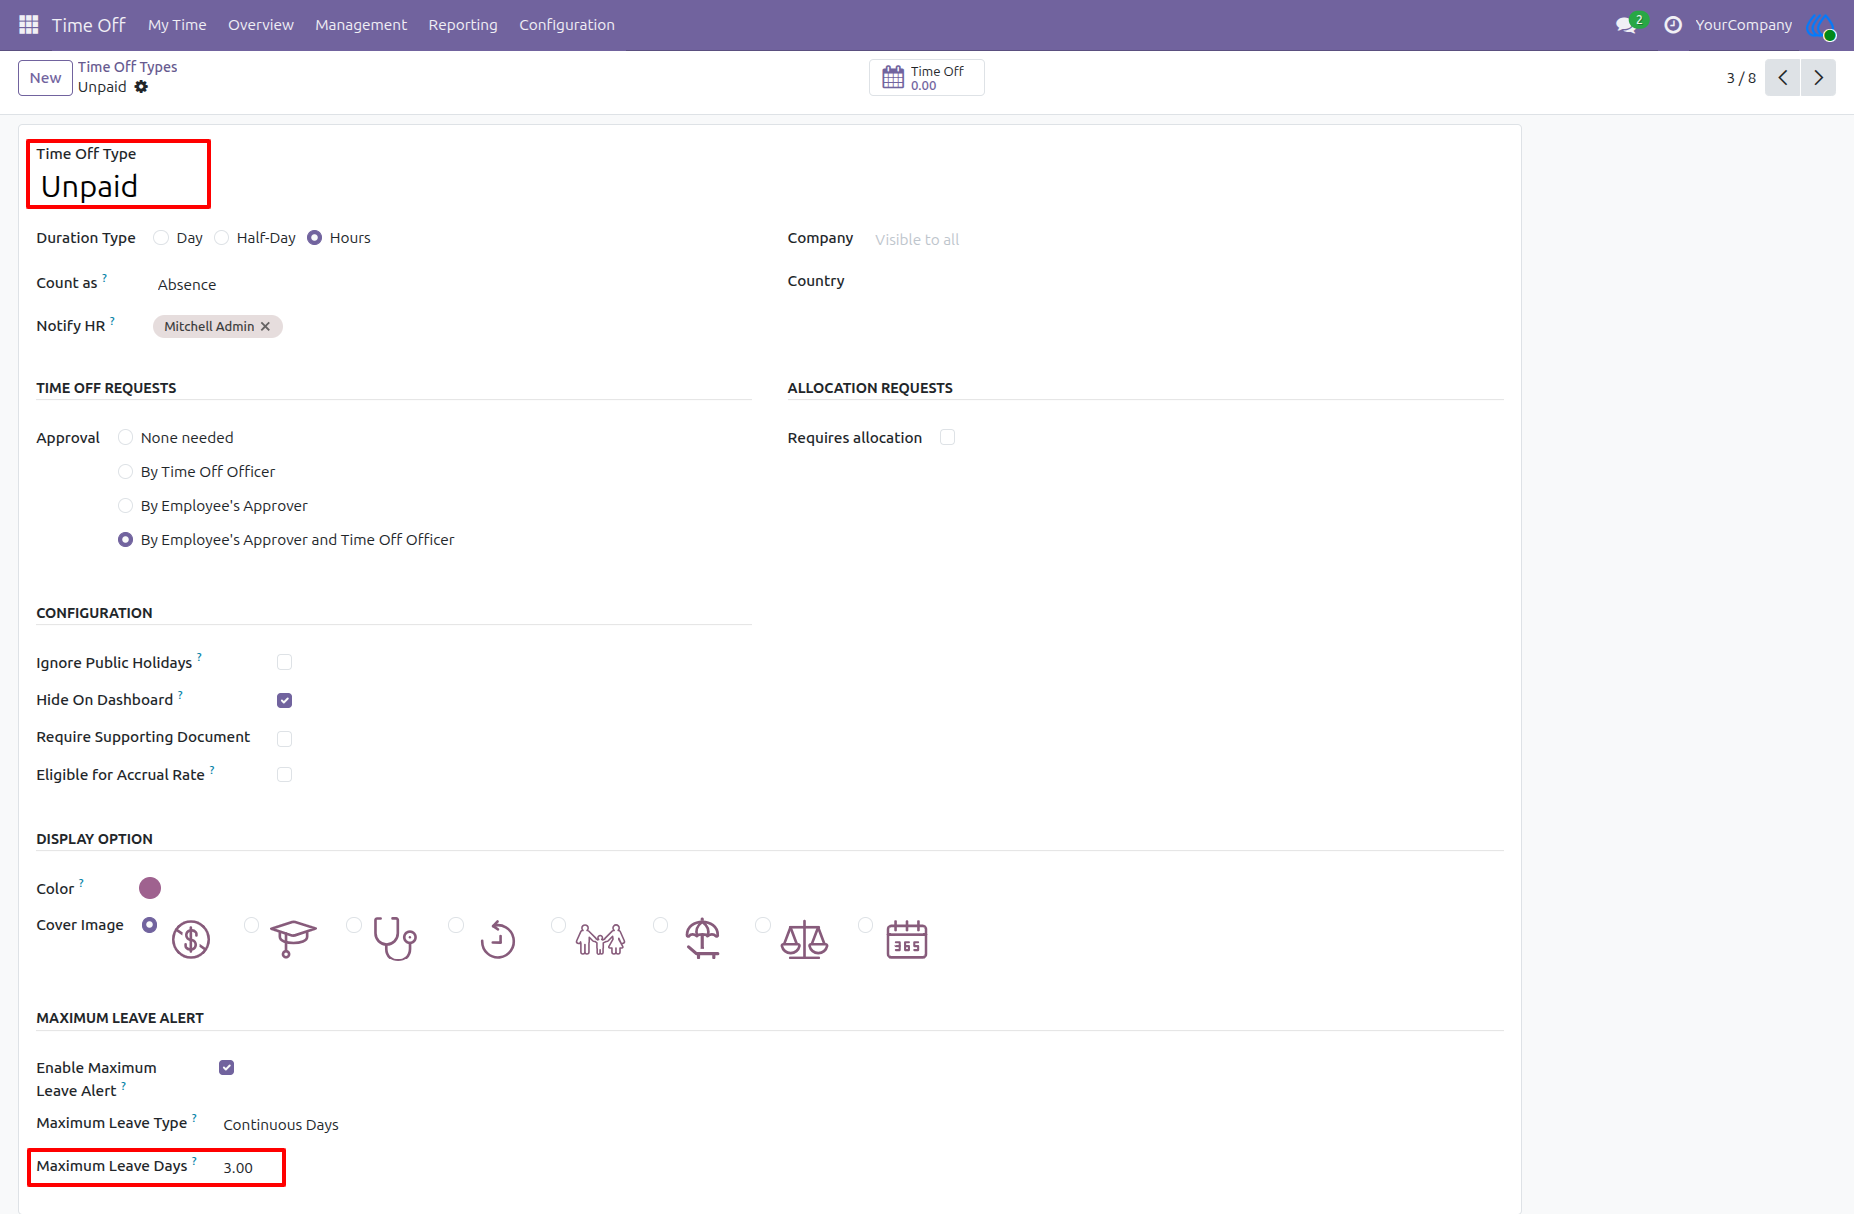The height and width of the screenshot is (1214, 1854).
Task: Remove Mitchell Admin tag from Notify HR
Action: (265, 327)
